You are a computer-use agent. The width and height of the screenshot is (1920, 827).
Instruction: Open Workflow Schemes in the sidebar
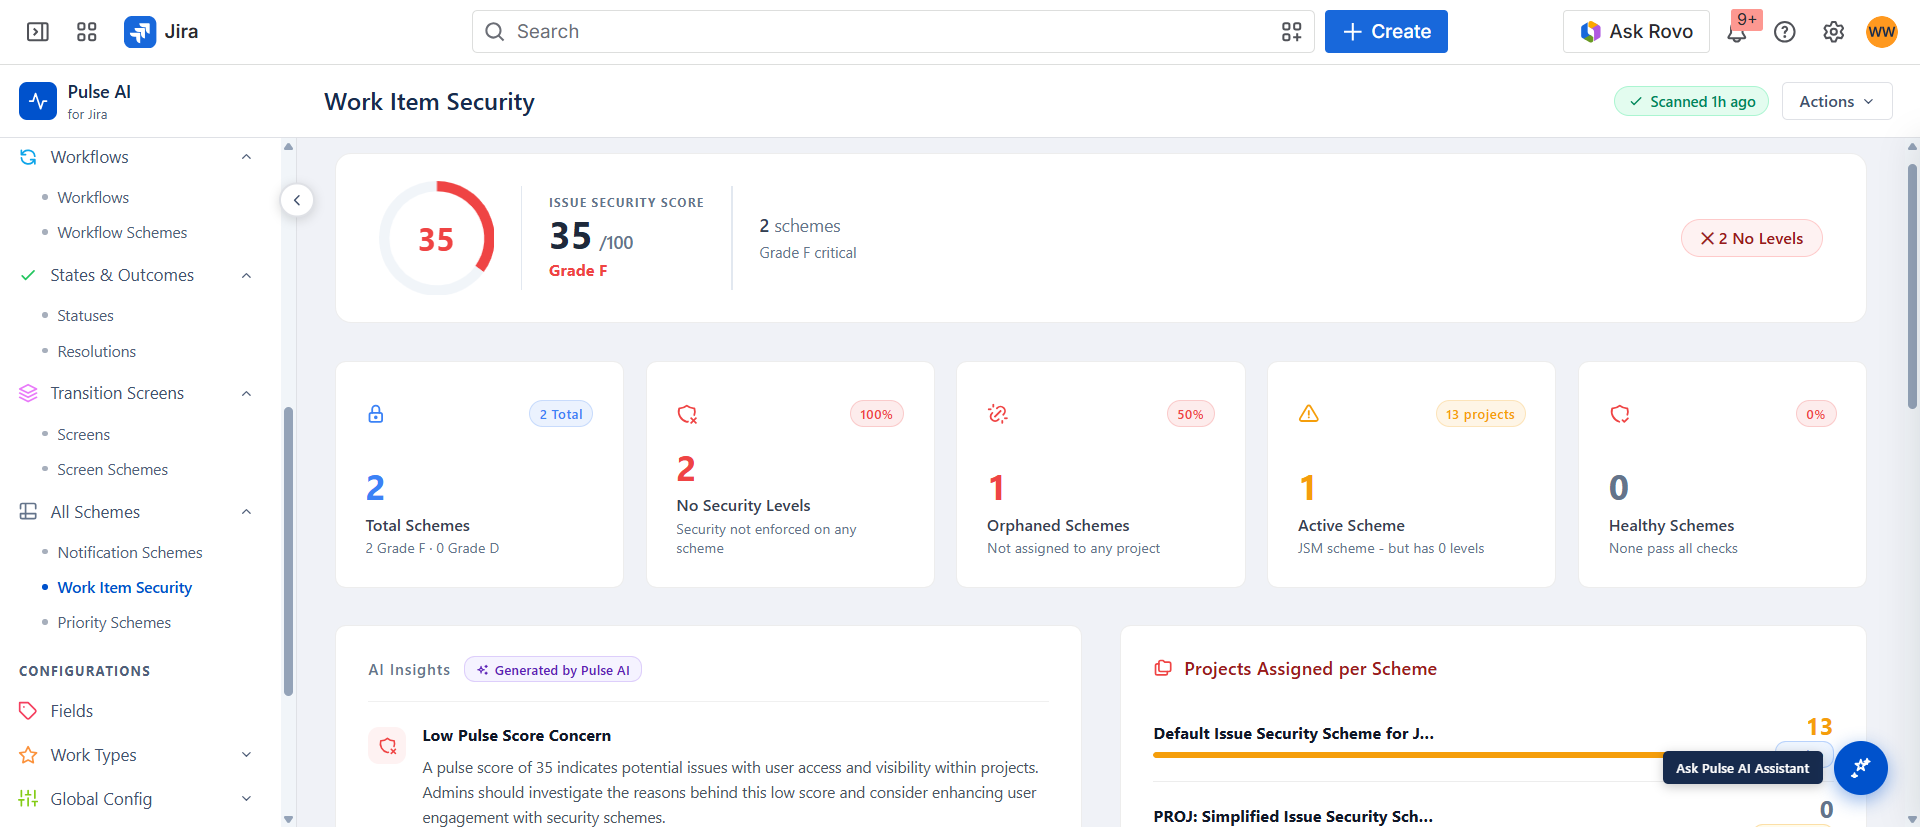click(x=122, y=232)
